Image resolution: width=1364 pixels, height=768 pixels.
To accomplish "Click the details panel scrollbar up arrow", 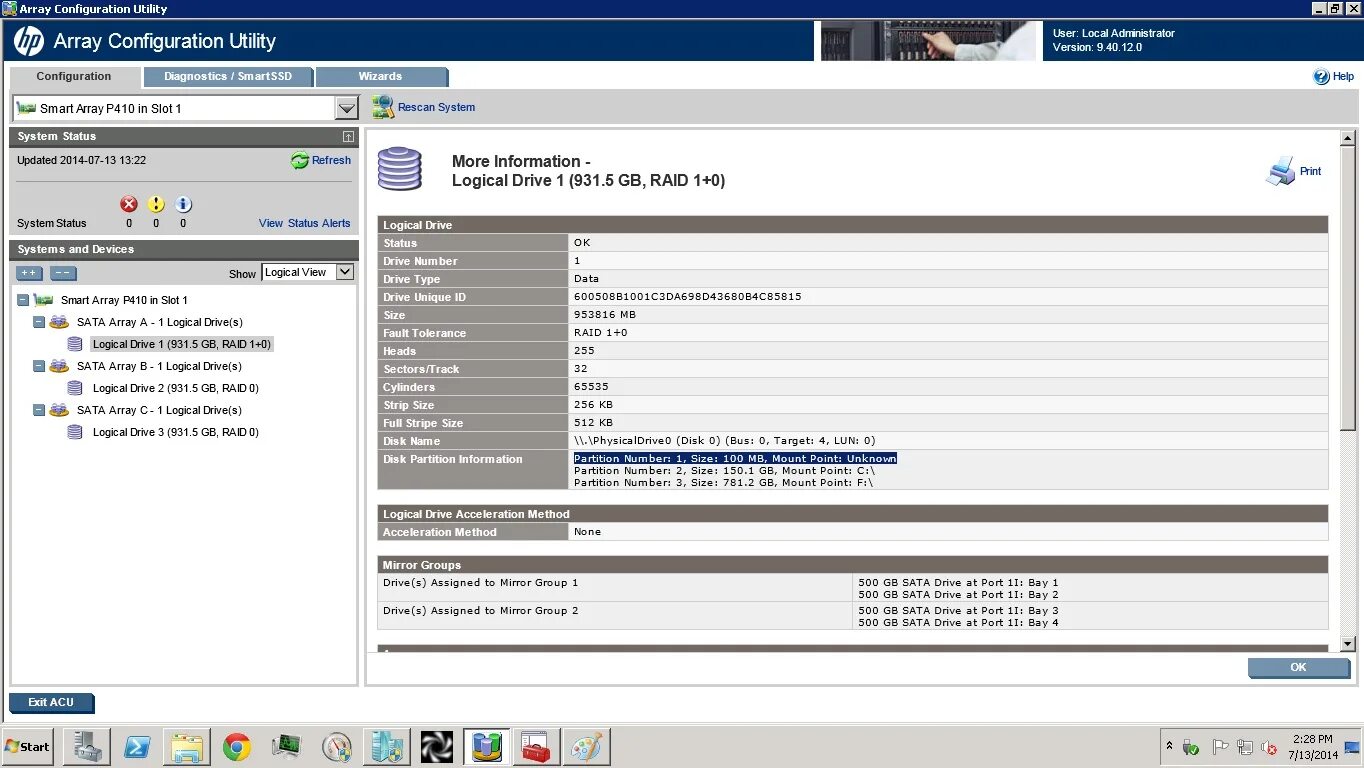I will pyautogui.click(x=1347, y=138).
